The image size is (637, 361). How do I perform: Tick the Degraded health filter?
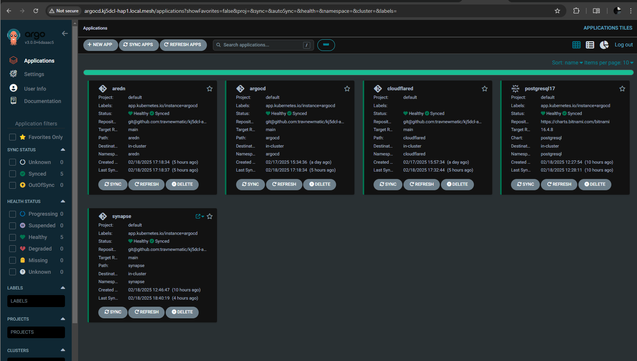point(12,249)
